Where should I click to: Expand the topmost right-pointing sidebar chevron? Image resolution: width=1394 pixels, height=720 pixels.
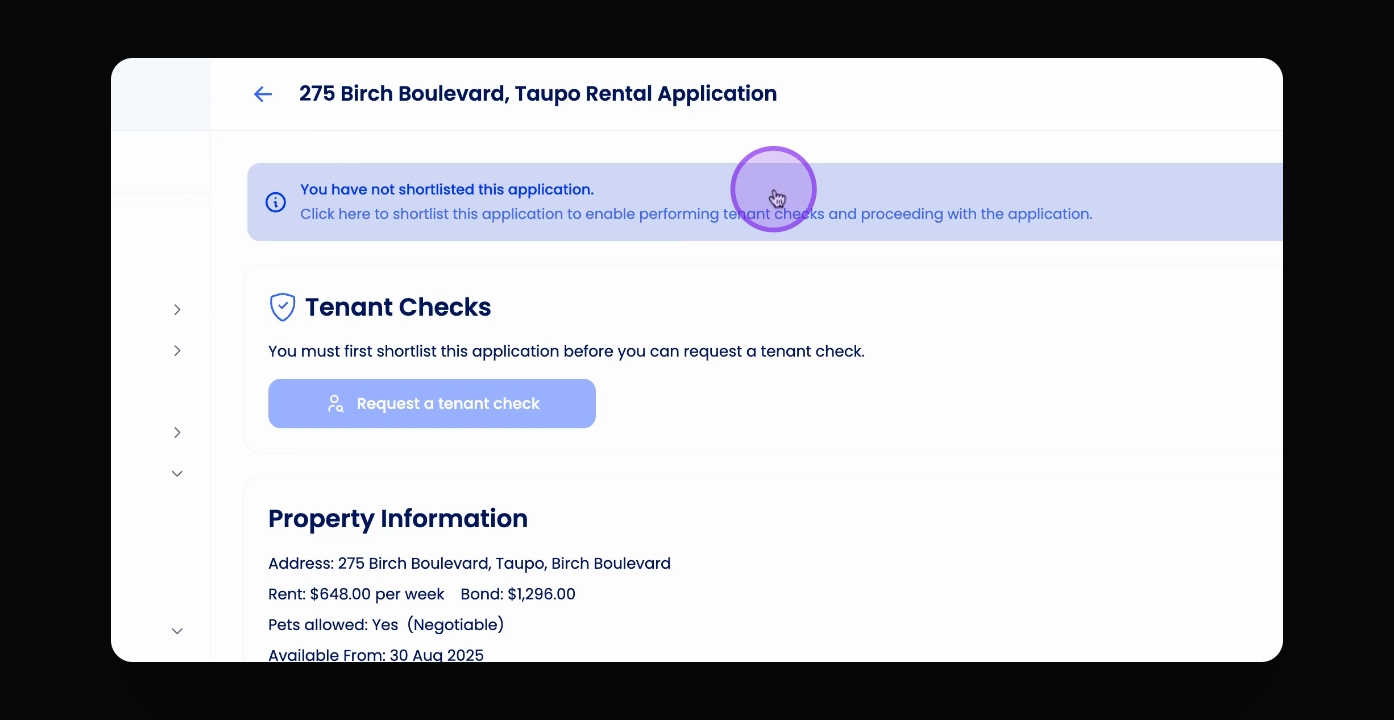point(177,310)
